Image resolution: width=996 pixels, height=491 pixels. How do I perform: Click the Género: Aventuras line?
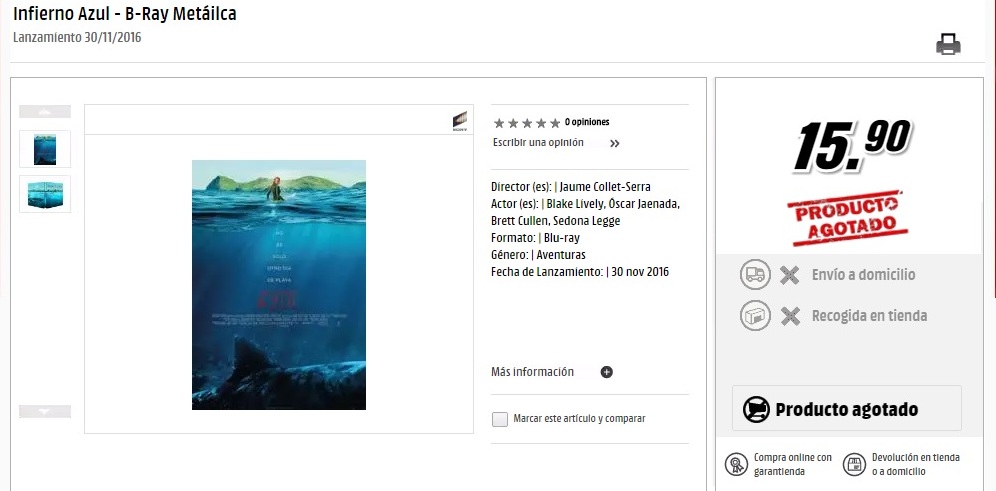pos(538,255)
